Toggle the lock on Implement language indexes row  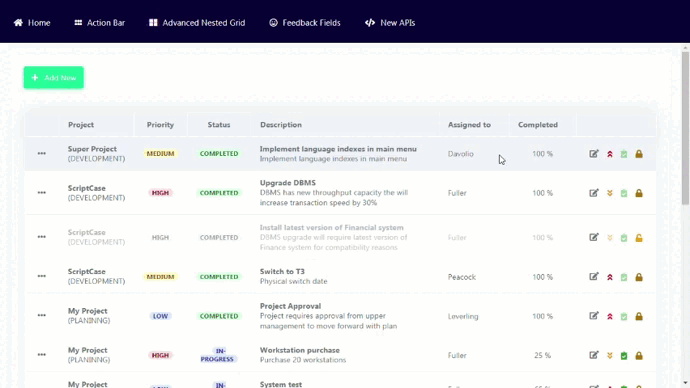(x=639, y=154)
